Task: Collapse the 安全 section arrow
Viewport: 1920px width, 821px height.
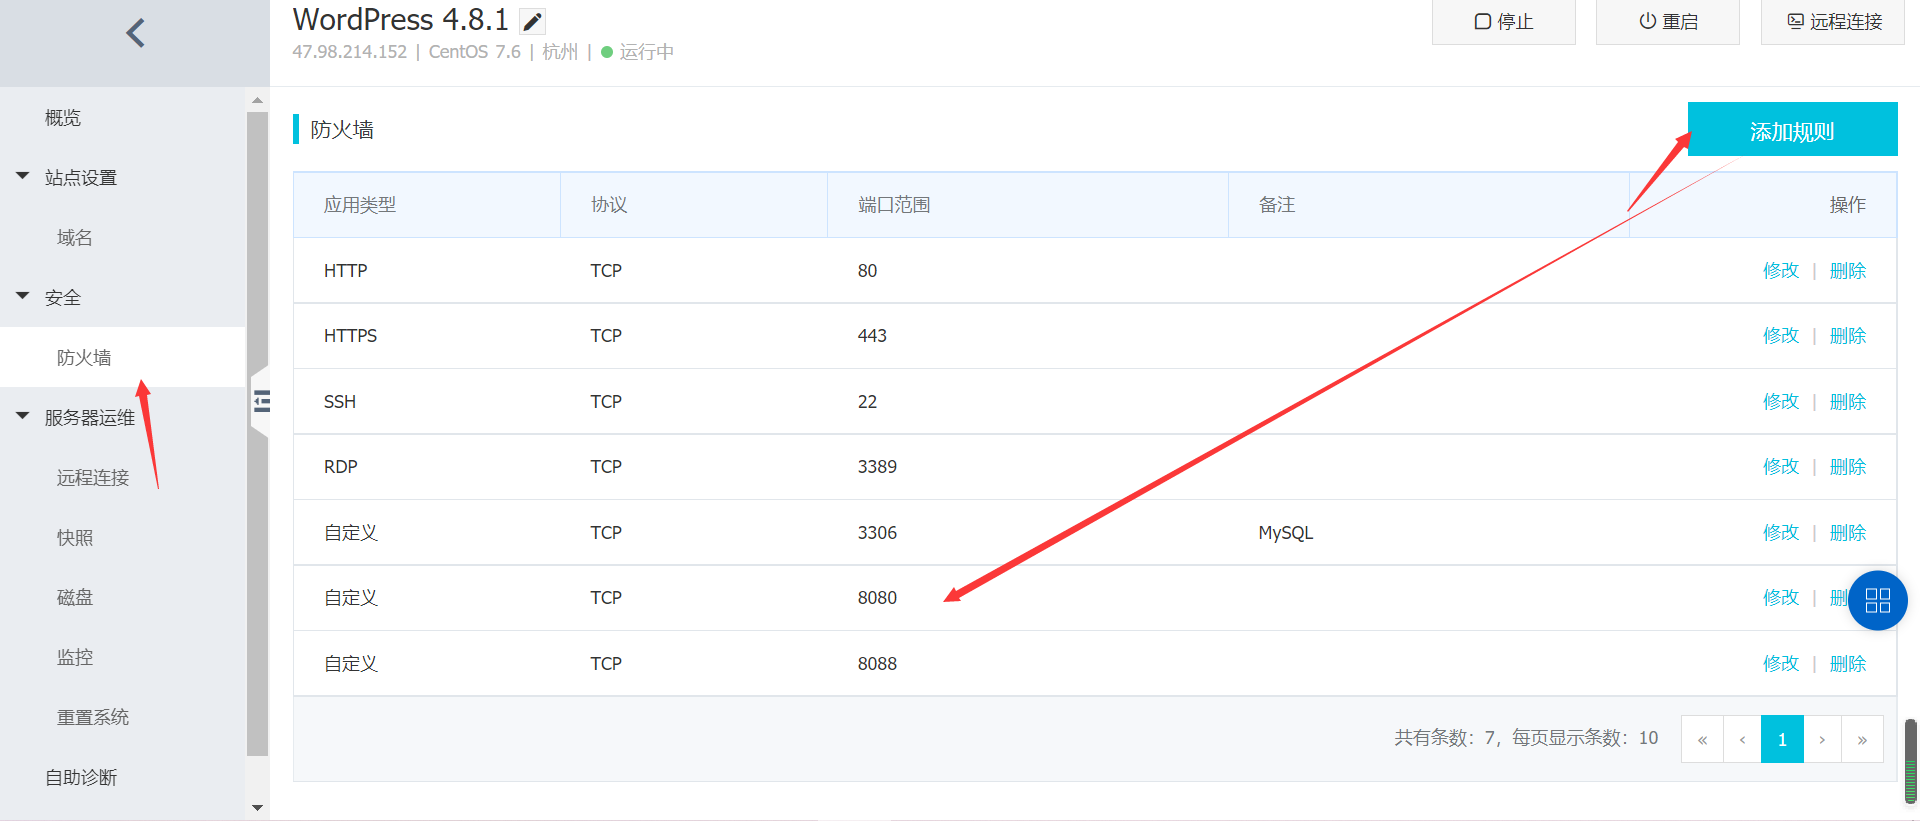Action: pyautogui.click(x=23, y=296)
